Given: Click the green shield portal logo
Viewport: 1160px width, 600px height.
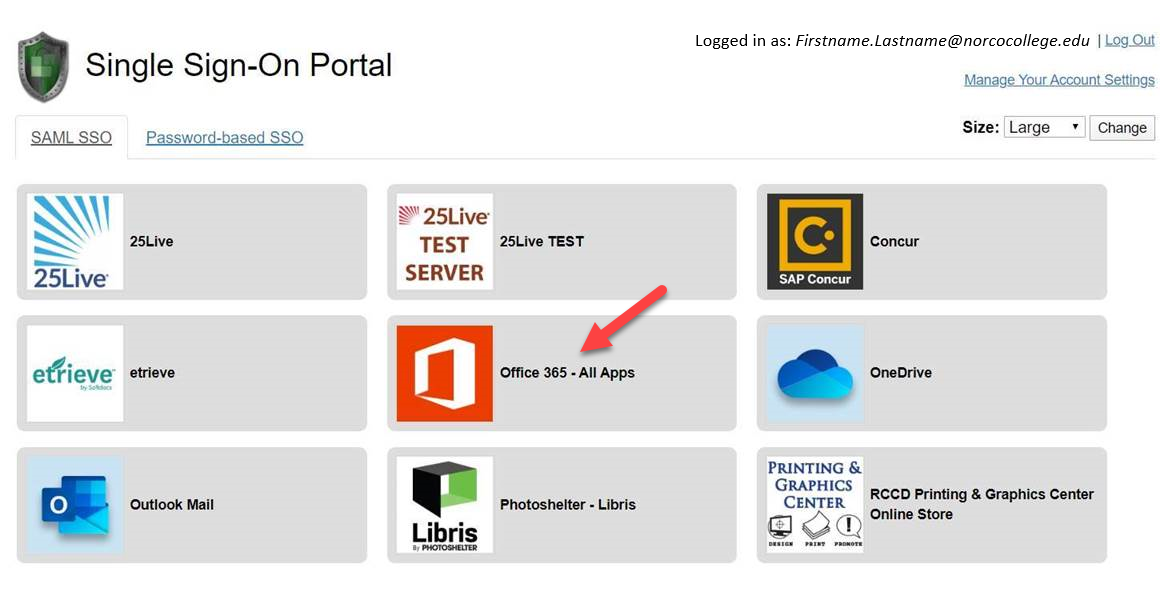Looking at the screenshot, I should tap(44, 67).
